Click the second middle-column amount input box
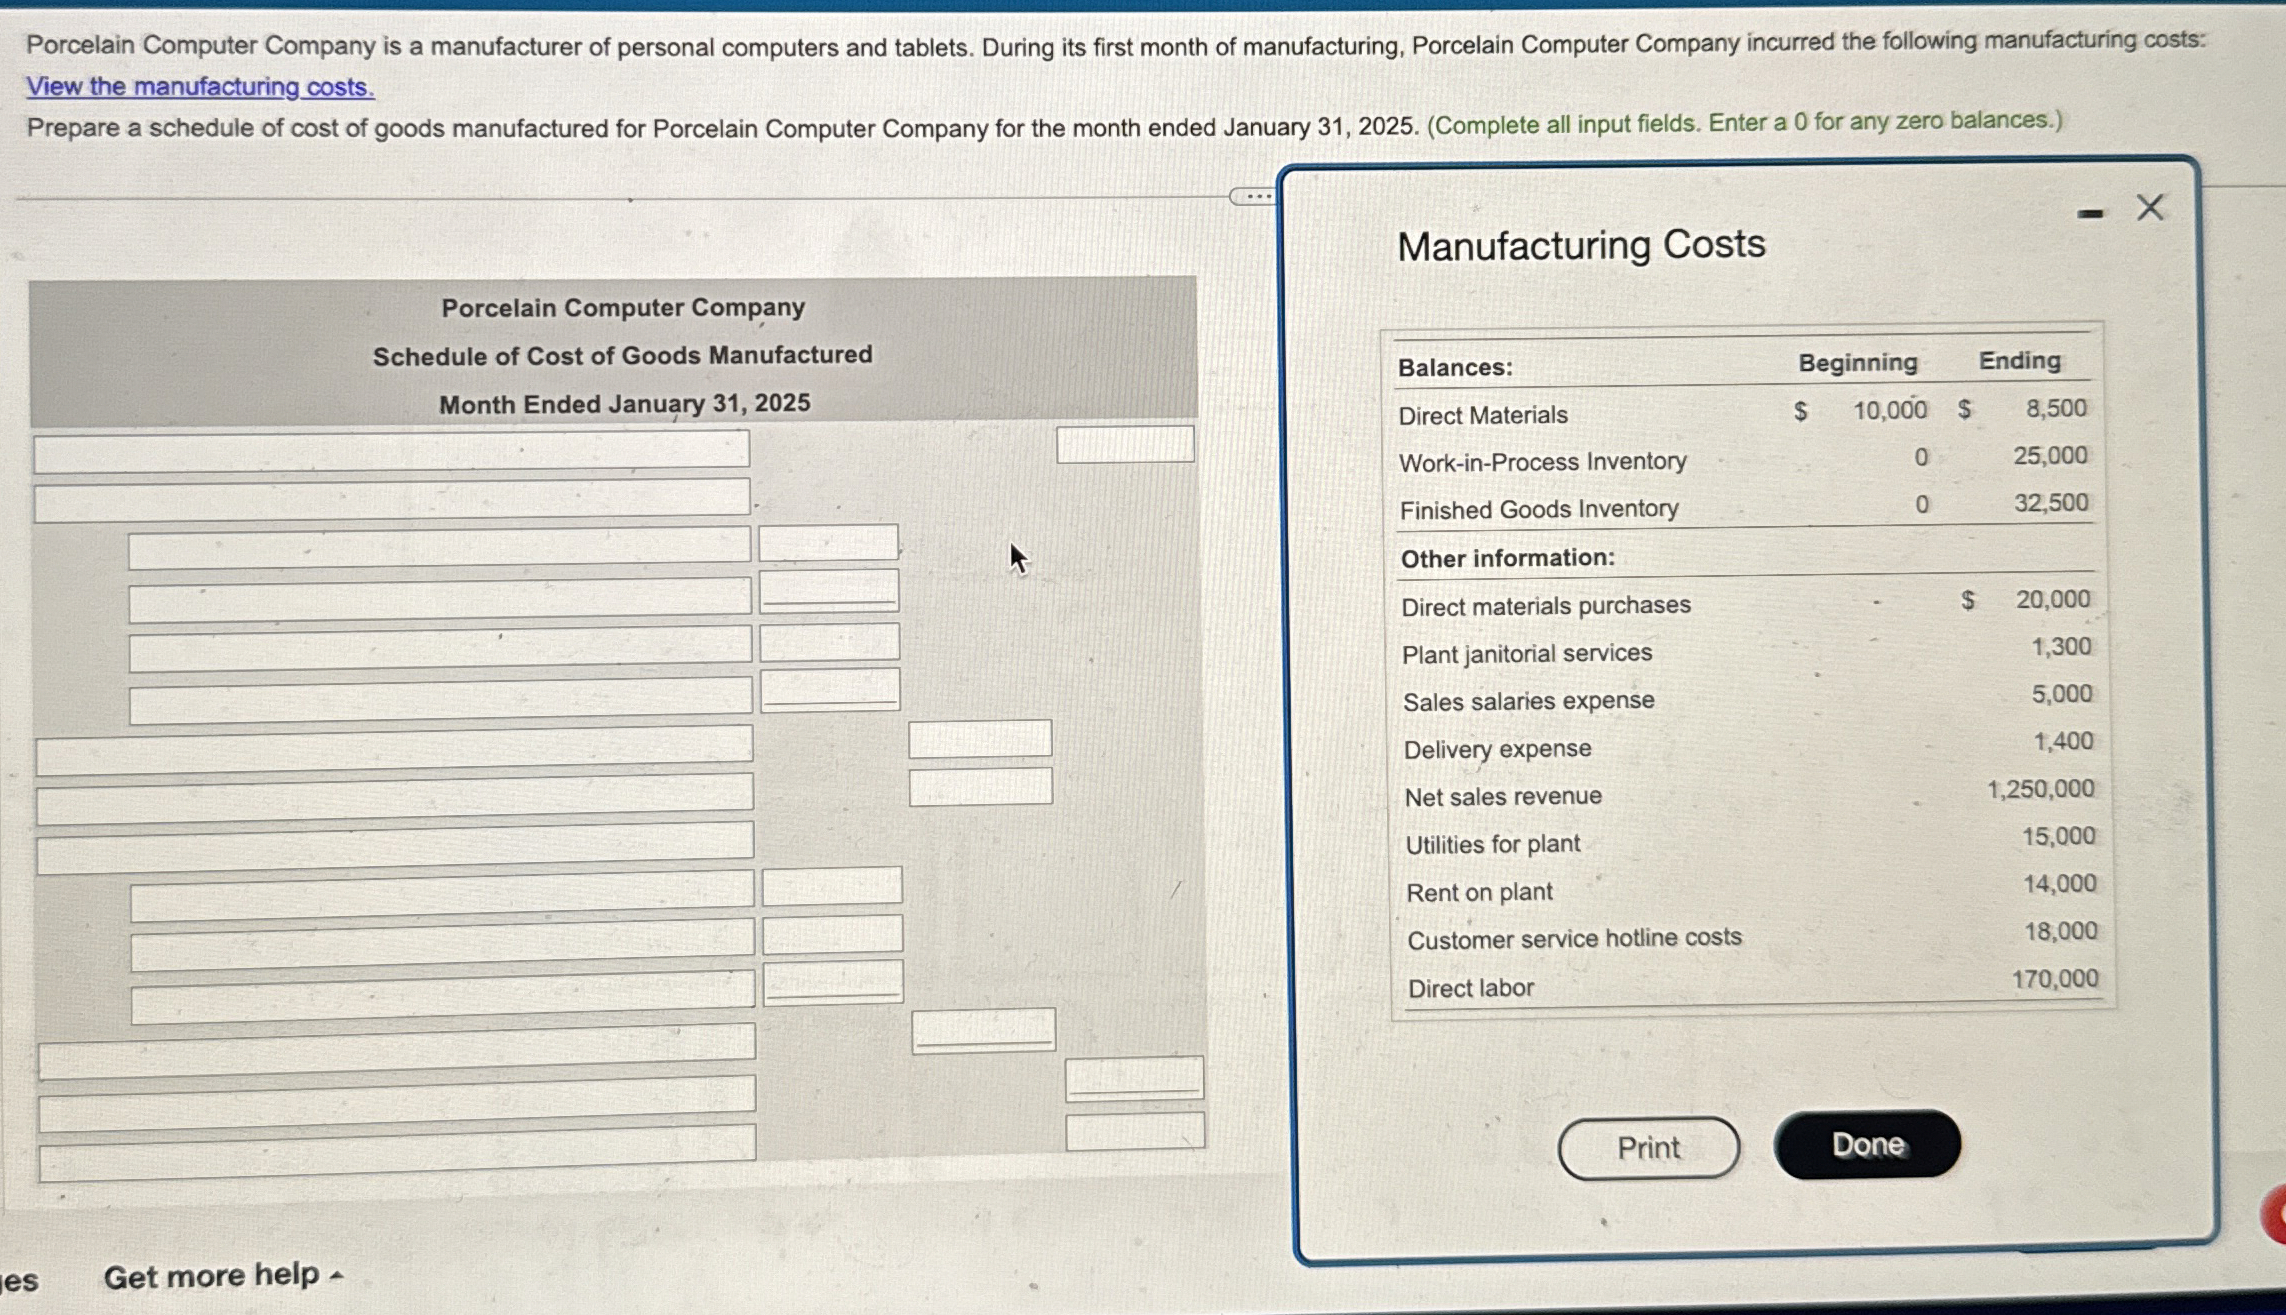Viewport: 2286px width, 1315px height. tap(980, 787)
